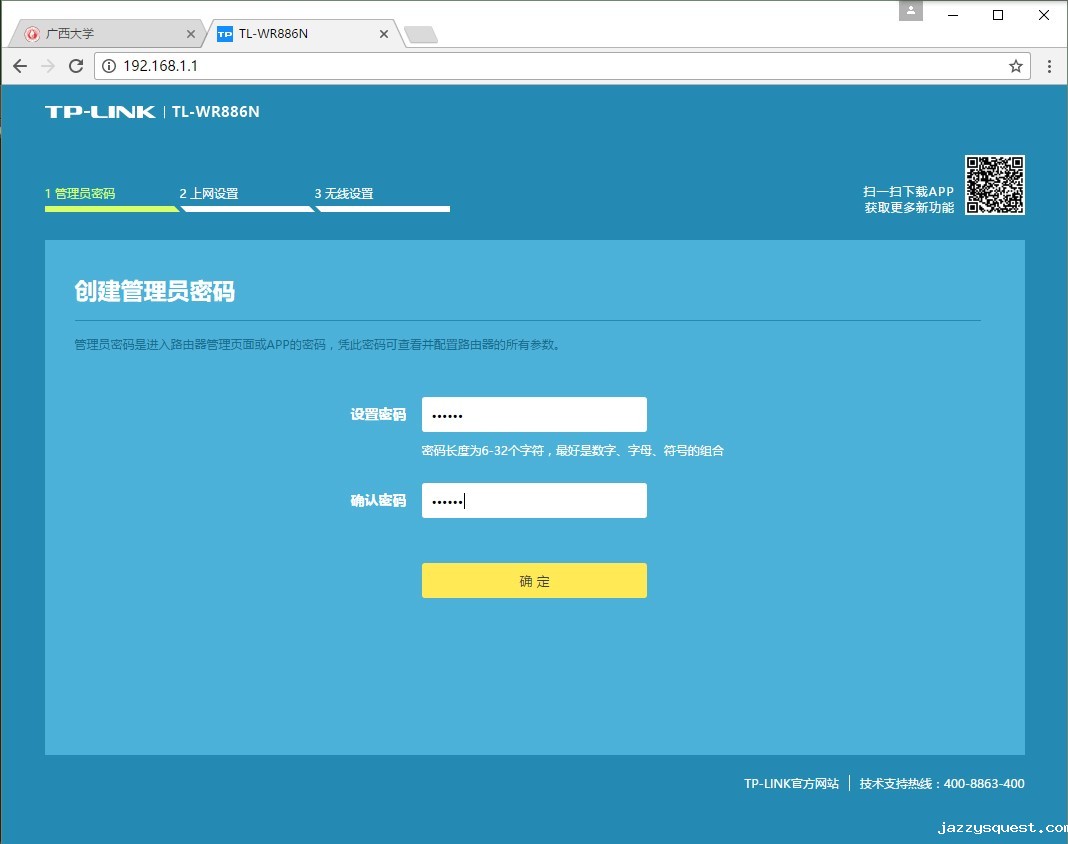The width and height of the screenshot is (1068, 844).
Task: Close the TL-WR886N tab
Action: 383,34
